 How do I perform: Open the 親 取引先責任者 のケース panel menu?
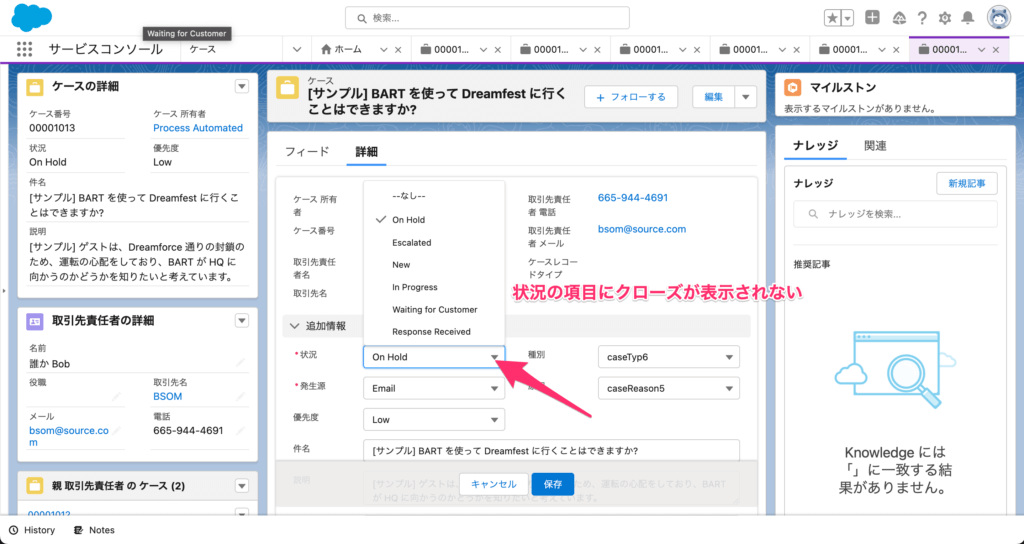(242, 486)
